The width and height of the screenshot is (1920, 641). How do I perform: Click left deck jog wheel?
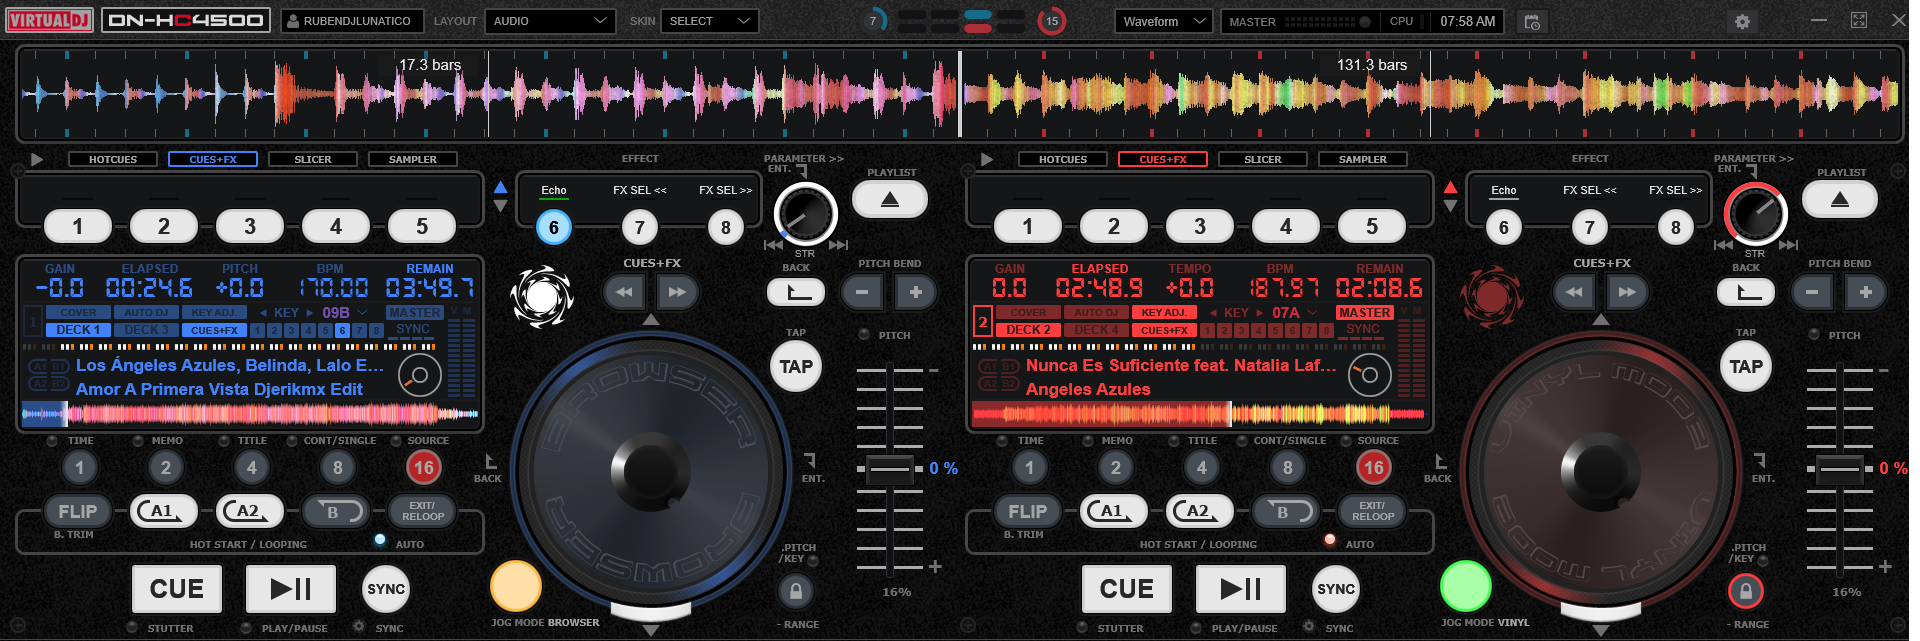click(x=651, y=470)
